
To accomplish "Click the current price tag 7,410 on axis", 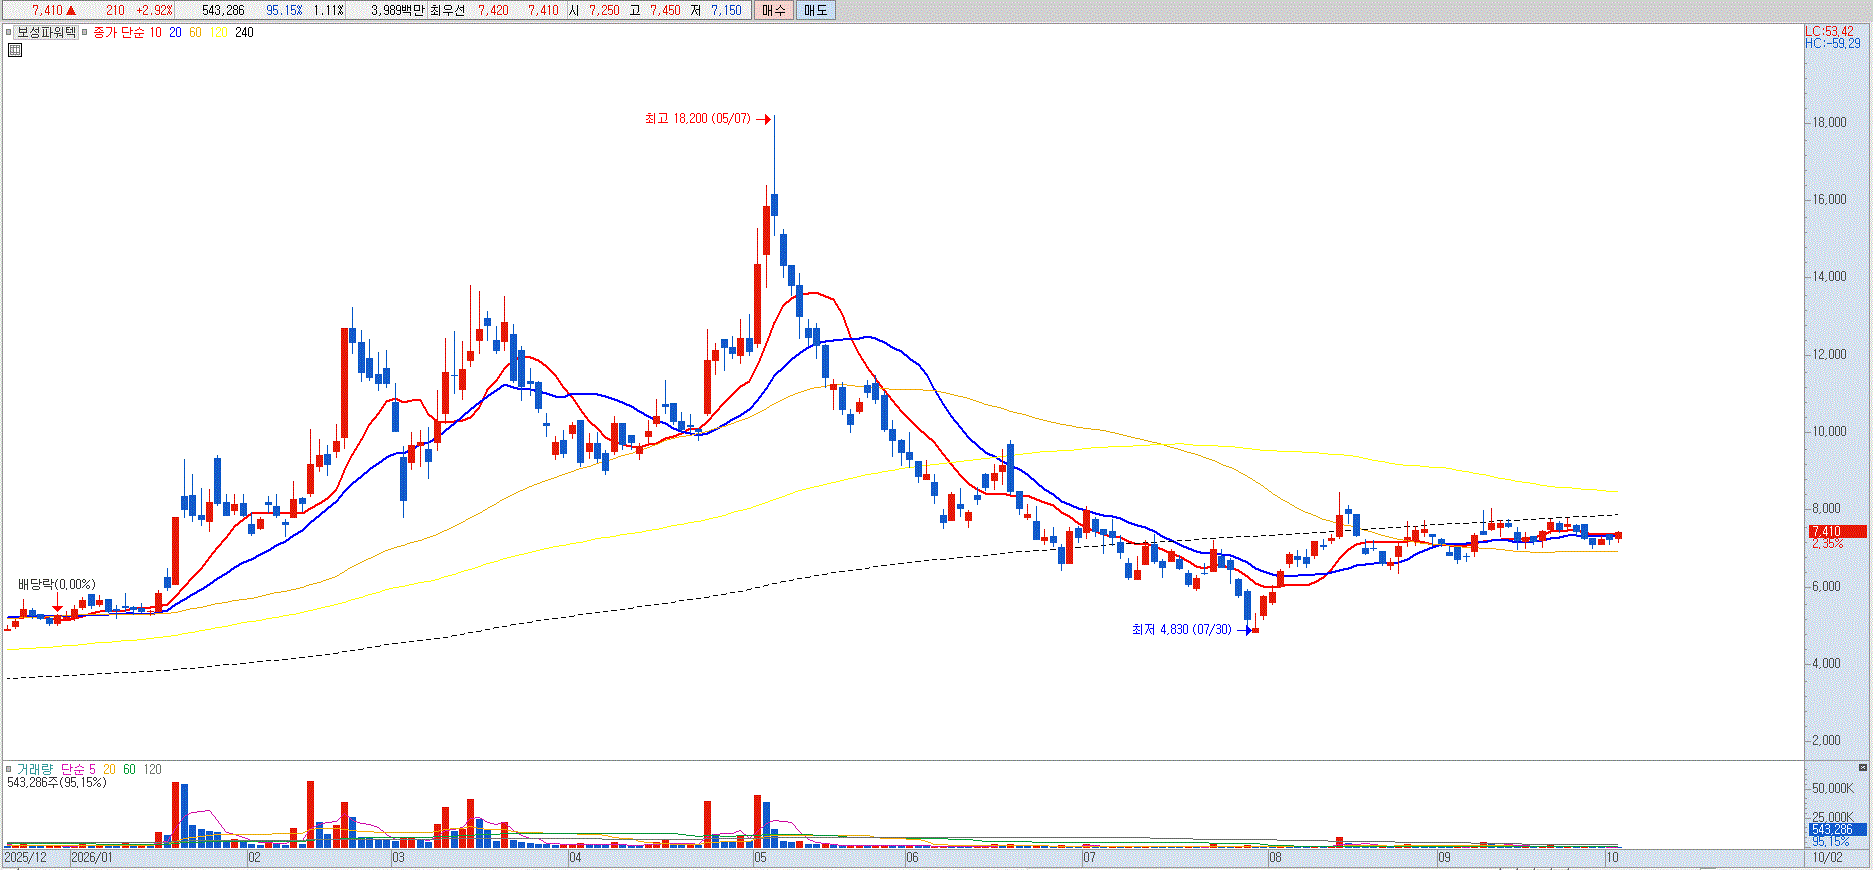I will (1838, 532).
